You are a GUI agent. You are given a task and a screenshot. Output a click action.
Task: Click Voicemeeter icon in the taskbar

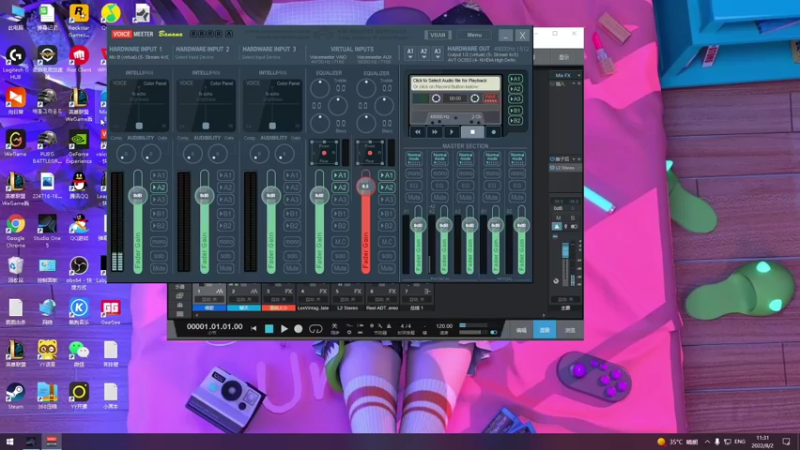tap(52, 441)
